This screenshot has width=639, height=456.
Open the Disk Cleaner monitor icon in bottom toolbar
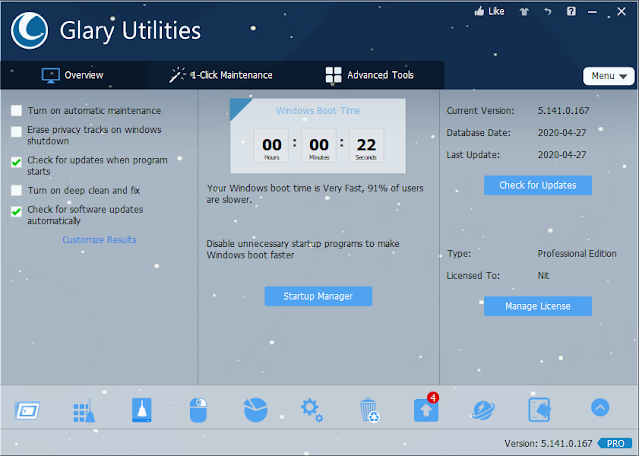[x=27, y=410]
